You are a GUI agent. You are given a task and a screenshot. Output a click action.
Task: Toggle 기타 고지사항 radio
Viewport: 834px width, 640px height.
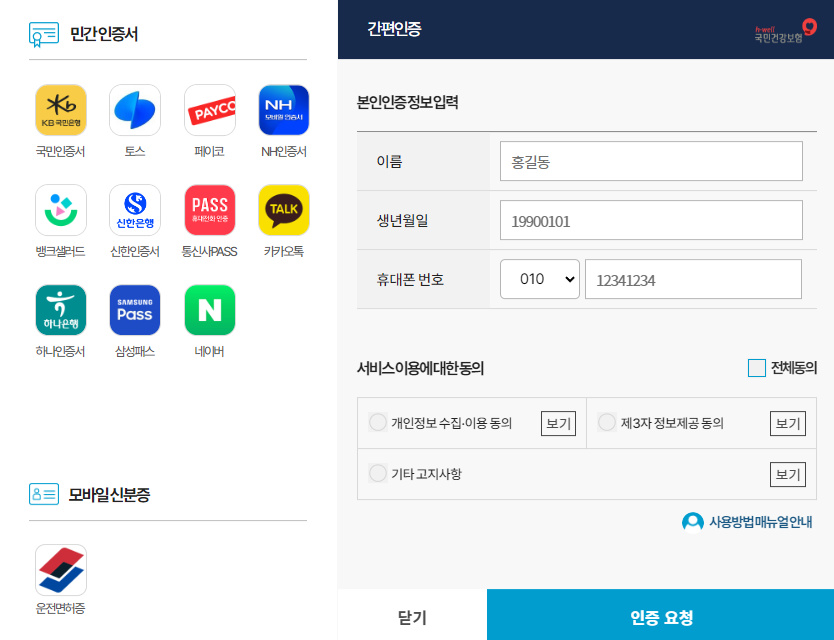(378, 473)
